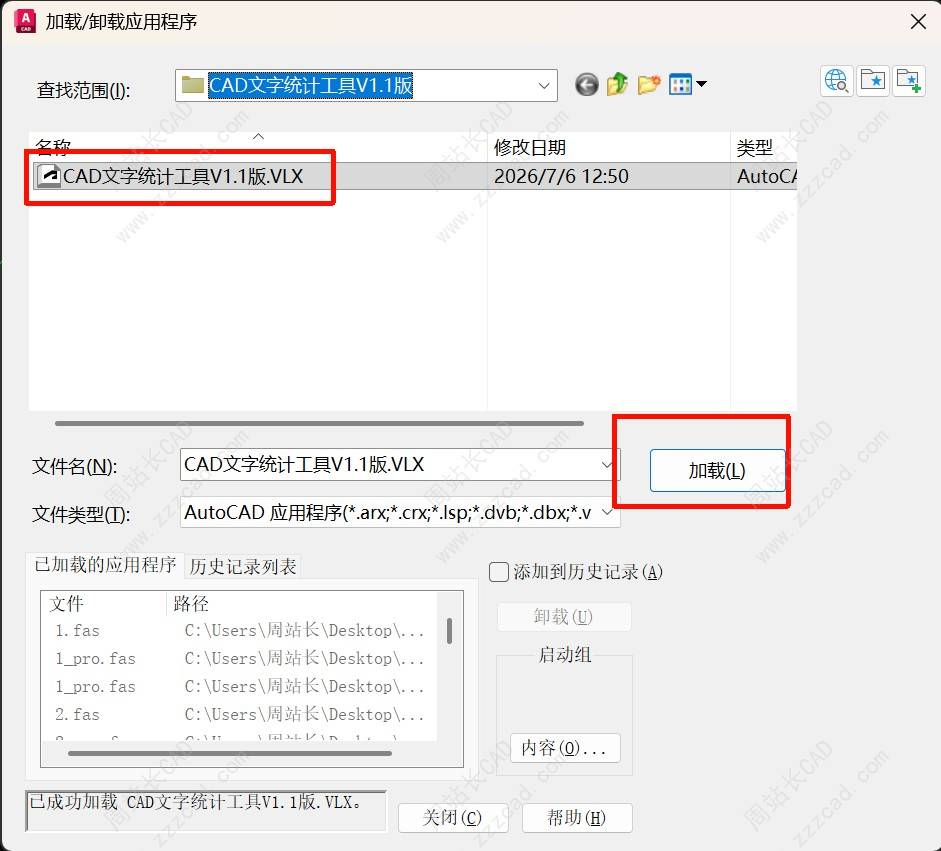
Task: Click the 已成功加载 status message
Action: click(196, 802)
